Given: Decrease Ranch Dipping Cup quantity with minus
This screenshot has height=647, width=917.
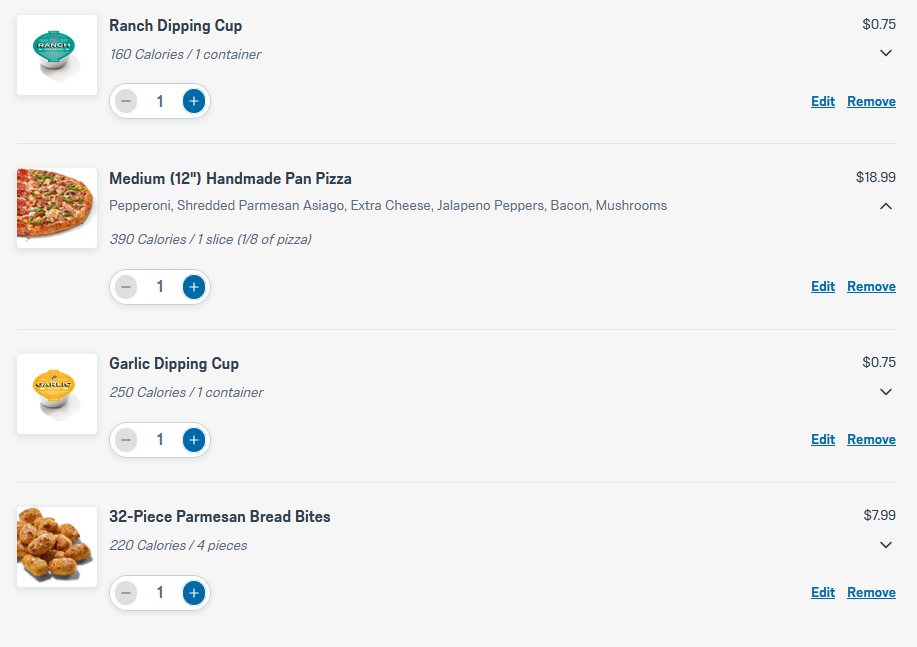Looking at the screenshot, I should 126,101.
